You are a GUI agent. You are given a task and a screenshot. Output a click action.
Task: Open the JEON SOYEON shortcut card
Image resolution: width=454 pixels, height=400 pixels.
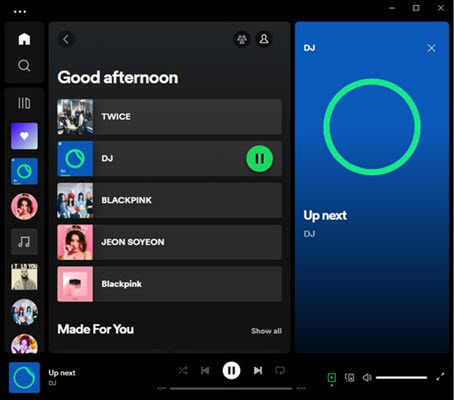point(169,242)
